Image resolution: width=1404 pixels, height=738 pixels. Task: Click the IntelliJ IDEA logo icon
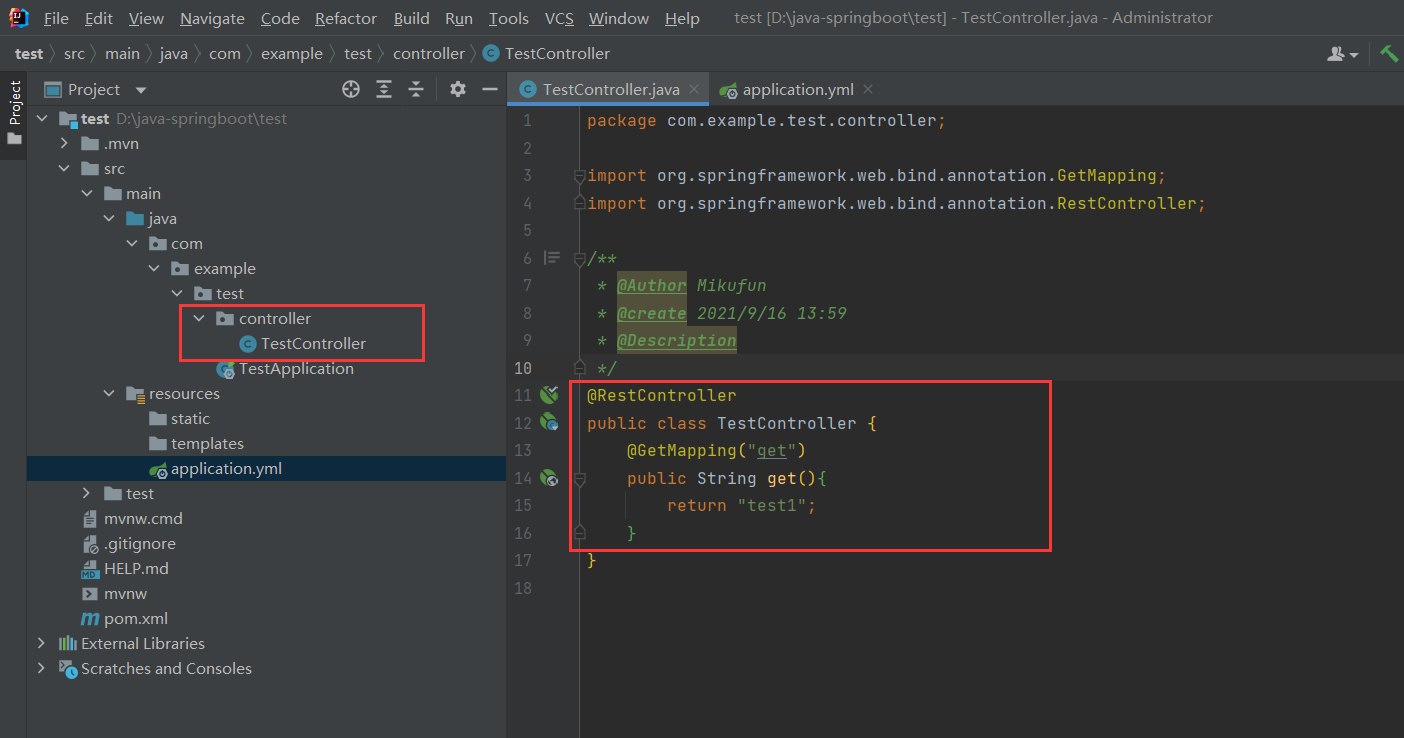tap(19, 17)
